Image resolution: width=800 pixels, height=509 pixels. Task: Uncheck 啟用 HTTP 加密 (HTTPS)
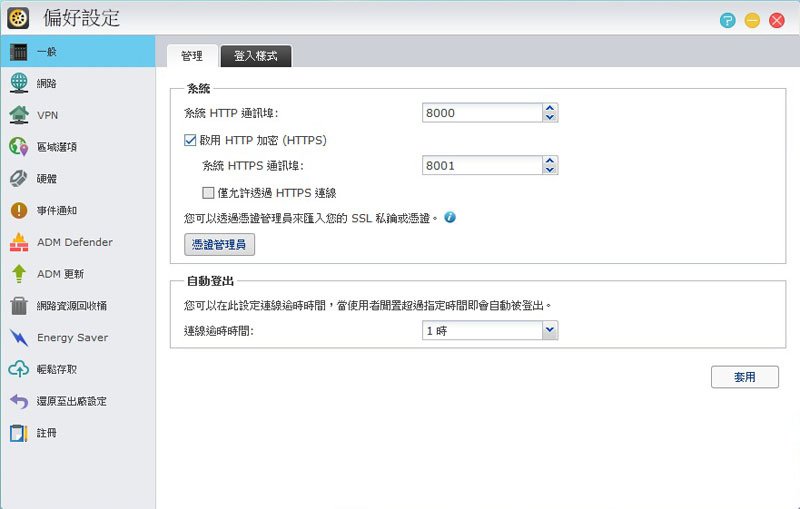[x=190, y=140]
